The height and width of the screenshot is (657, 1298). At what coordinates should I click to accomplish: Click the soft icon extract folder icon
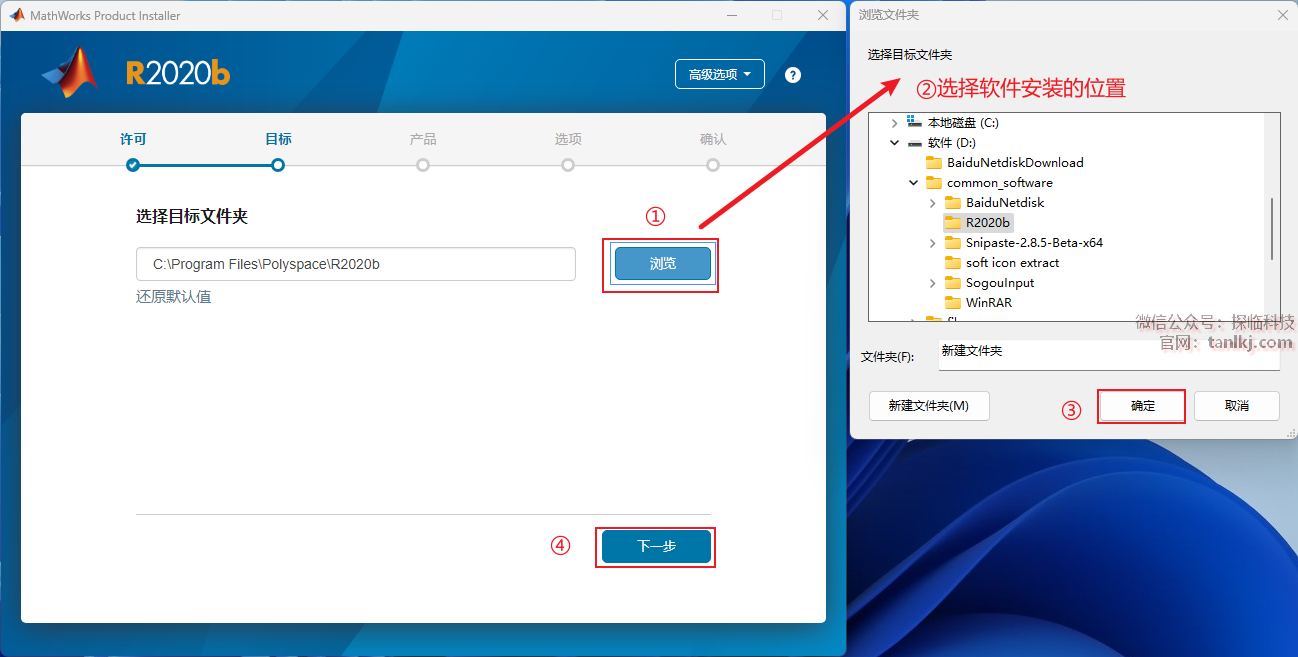953,262
